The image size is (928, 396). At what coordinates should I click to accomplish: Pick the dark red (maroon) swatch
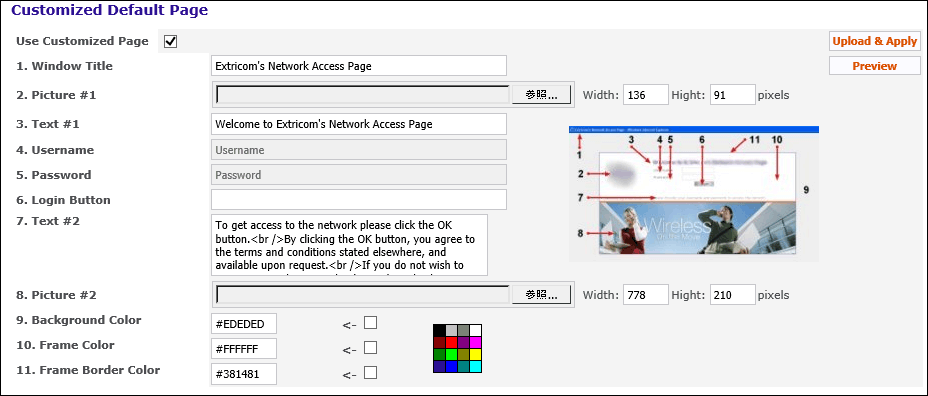[x=439, y=342]
